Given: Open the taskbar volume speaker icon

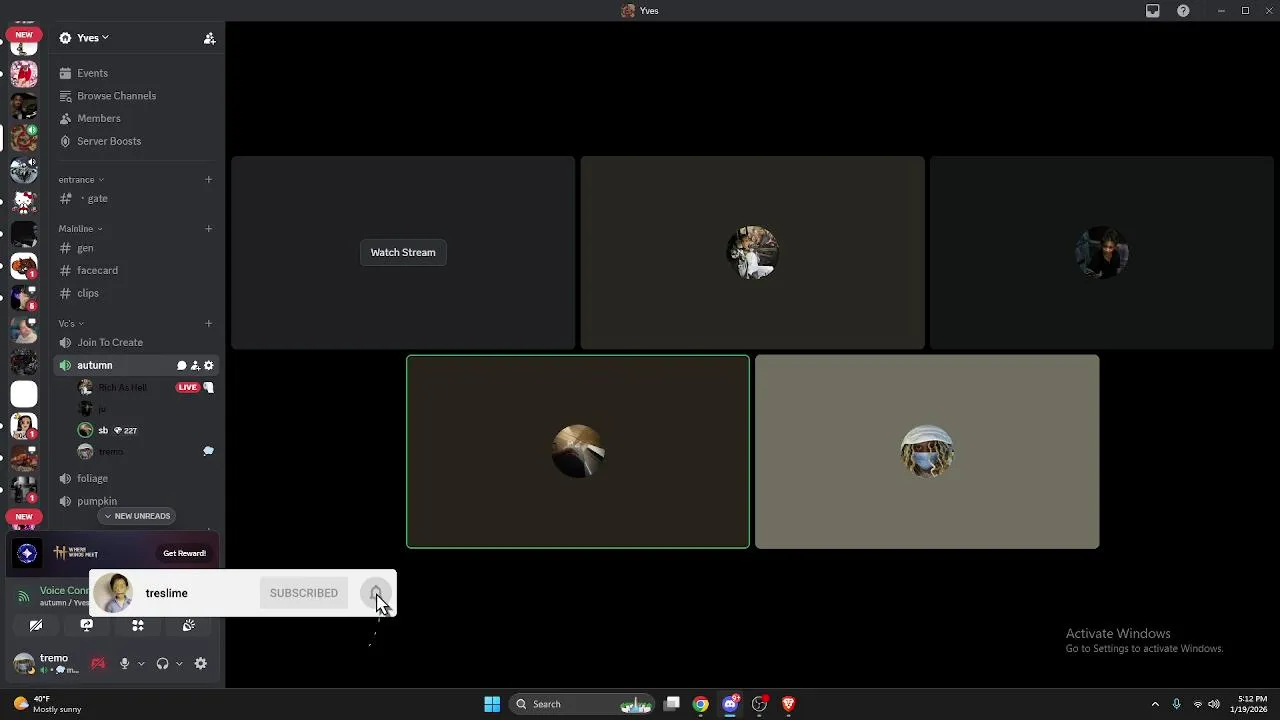Looking at the screenshot, I should coord(1213,704).
